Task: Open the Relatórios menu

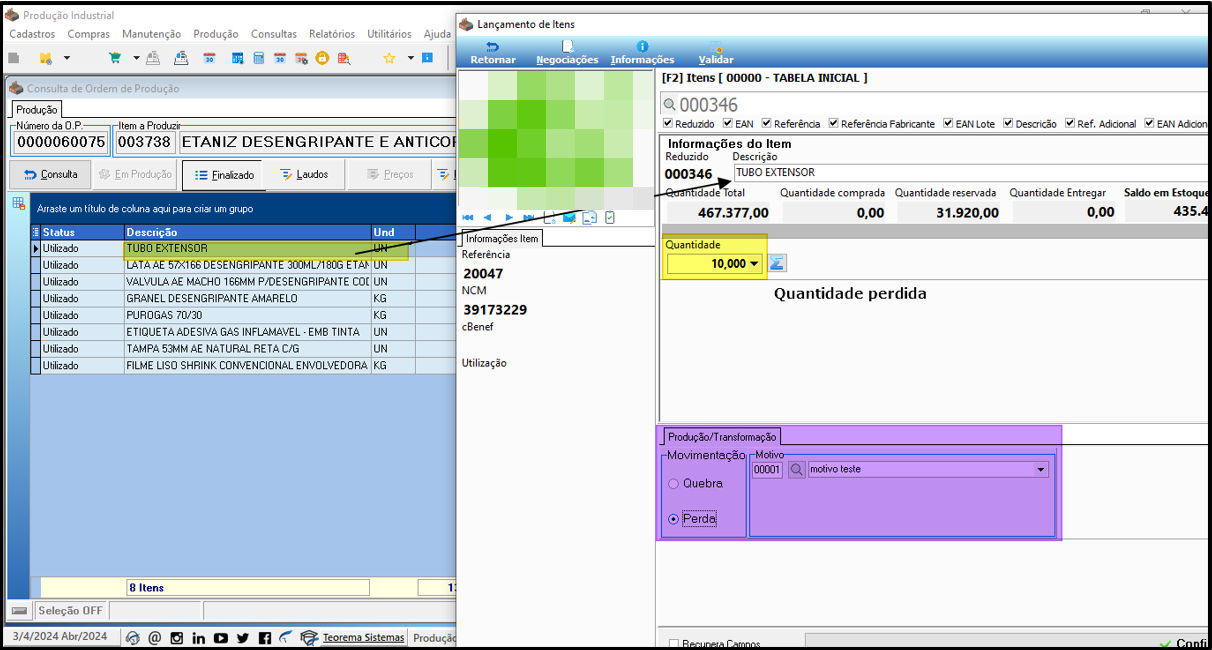Action: (x=332, y=34)
